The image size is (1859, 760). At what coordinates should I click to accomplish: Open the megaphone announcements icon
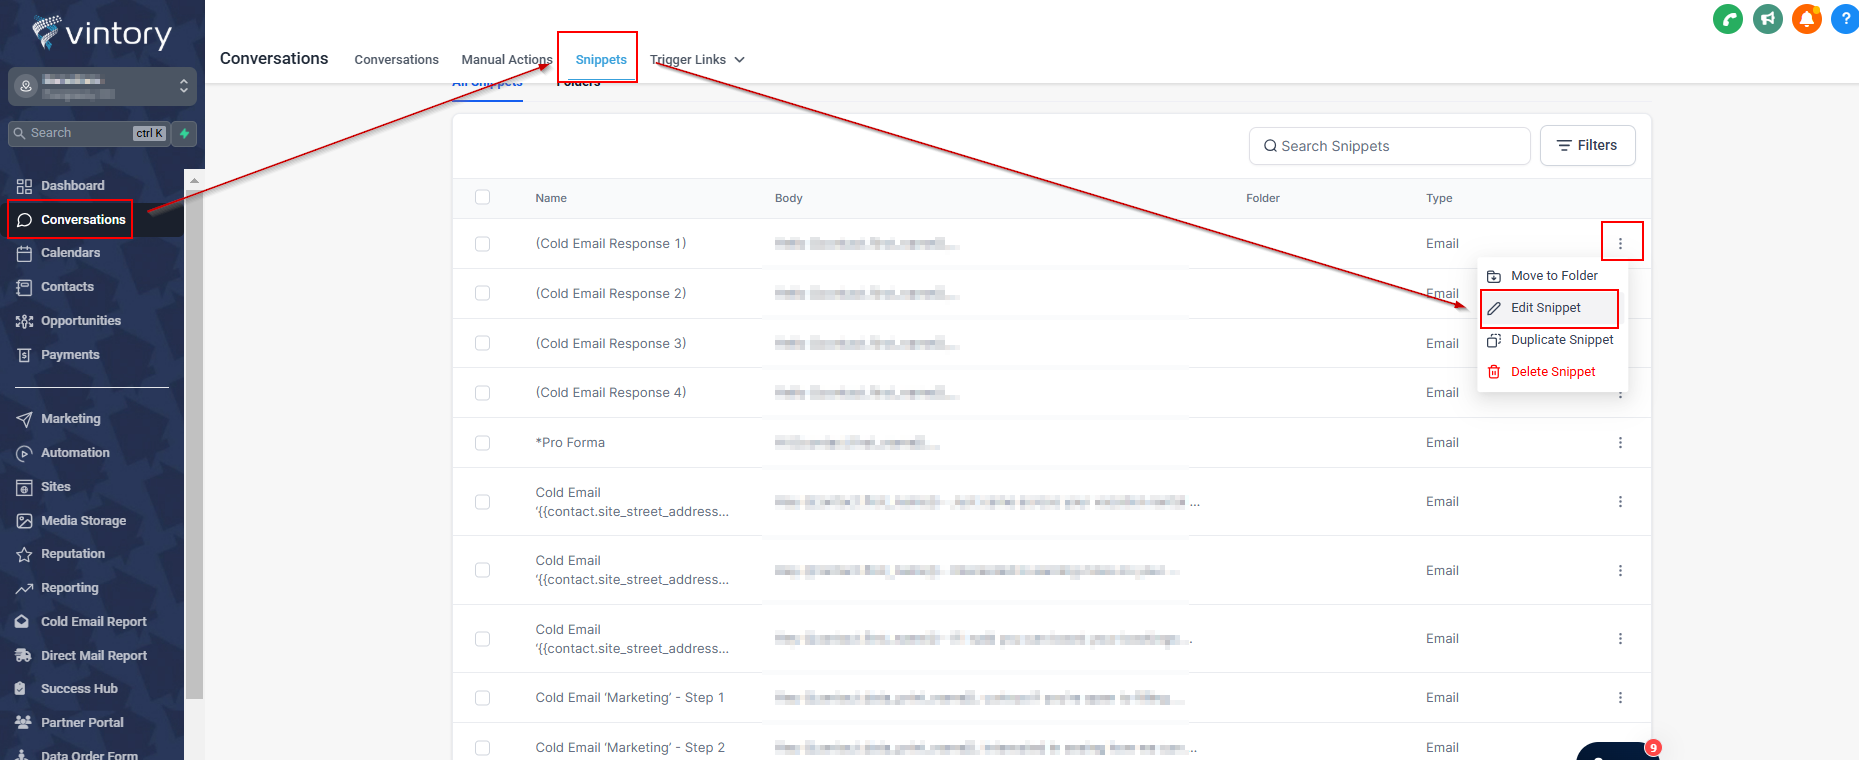tap(1767, 19)
